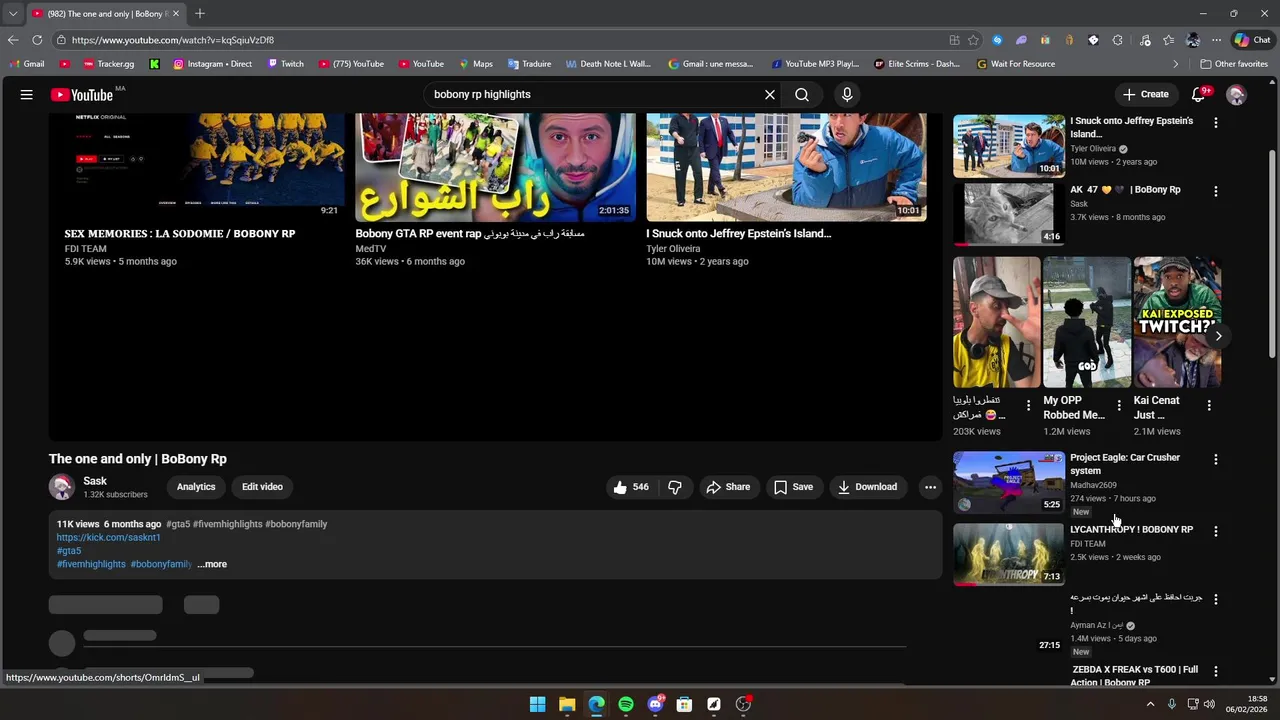
Task: Open YouTube notifications bell
Action: click(1199, 94)
